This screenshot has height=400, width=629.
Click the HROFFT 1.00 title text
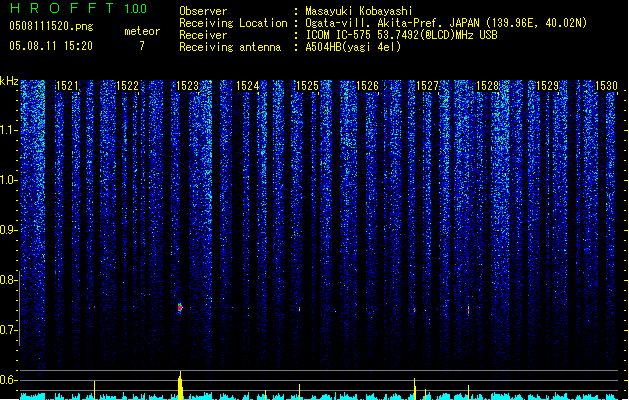78,8
